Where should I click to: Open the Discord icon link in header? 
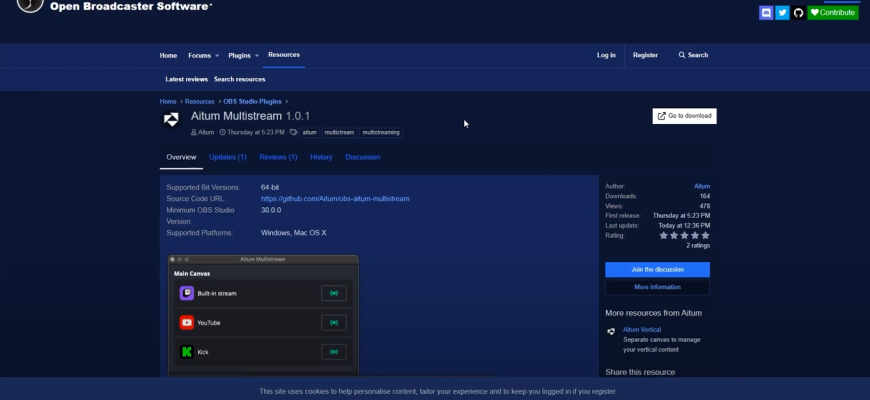766,13
